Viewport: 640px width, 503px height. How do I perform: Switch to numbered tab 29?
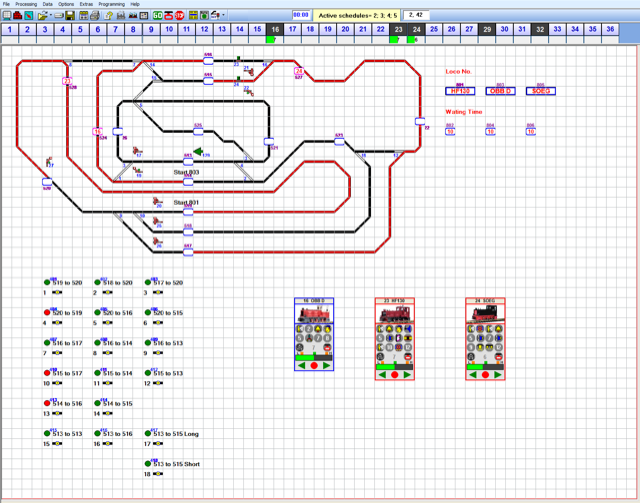(x=486, y=30)
